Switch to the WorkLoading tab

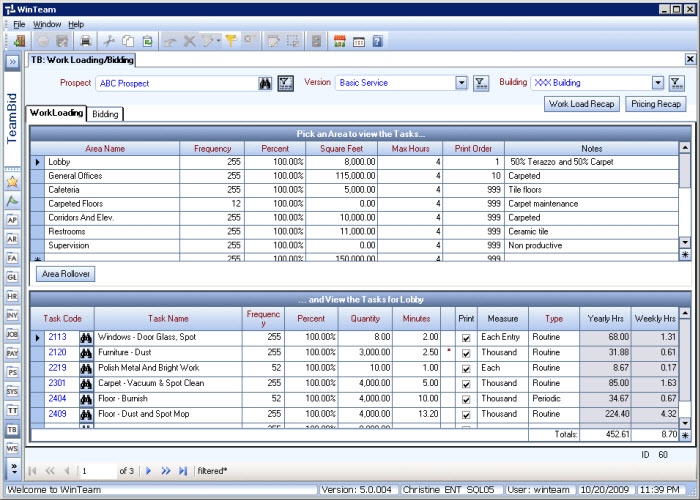(x=56, y=113)
